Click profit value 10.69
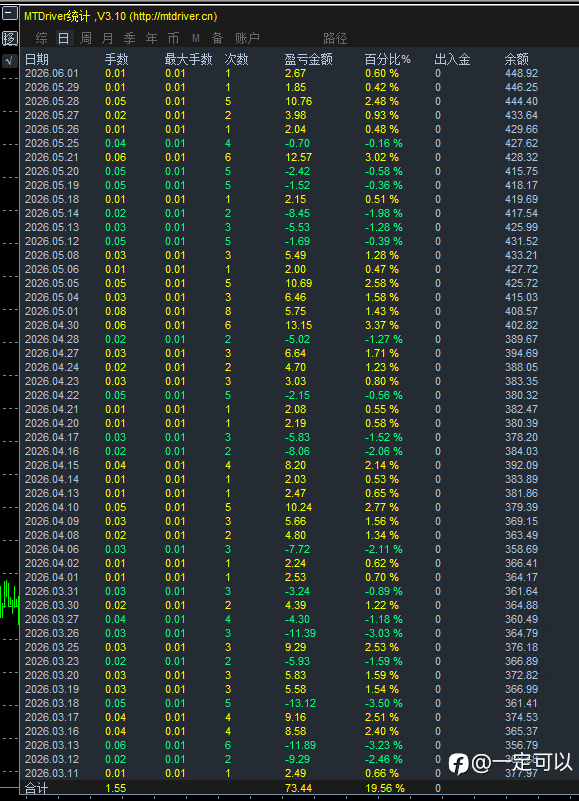579x801 pixels. pyautogui.click(x=298, y=284)
